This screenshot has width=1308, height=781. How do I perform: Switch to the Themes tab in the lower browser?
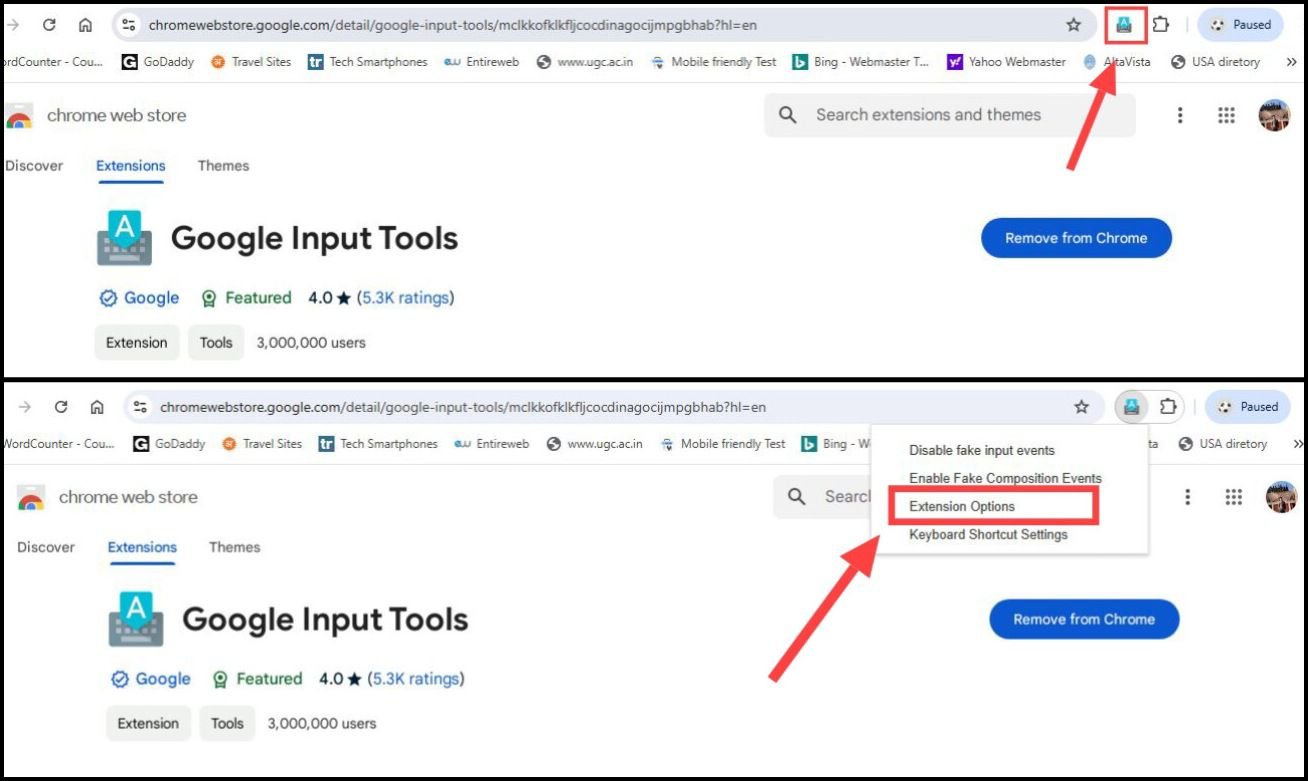click(234, 548)
